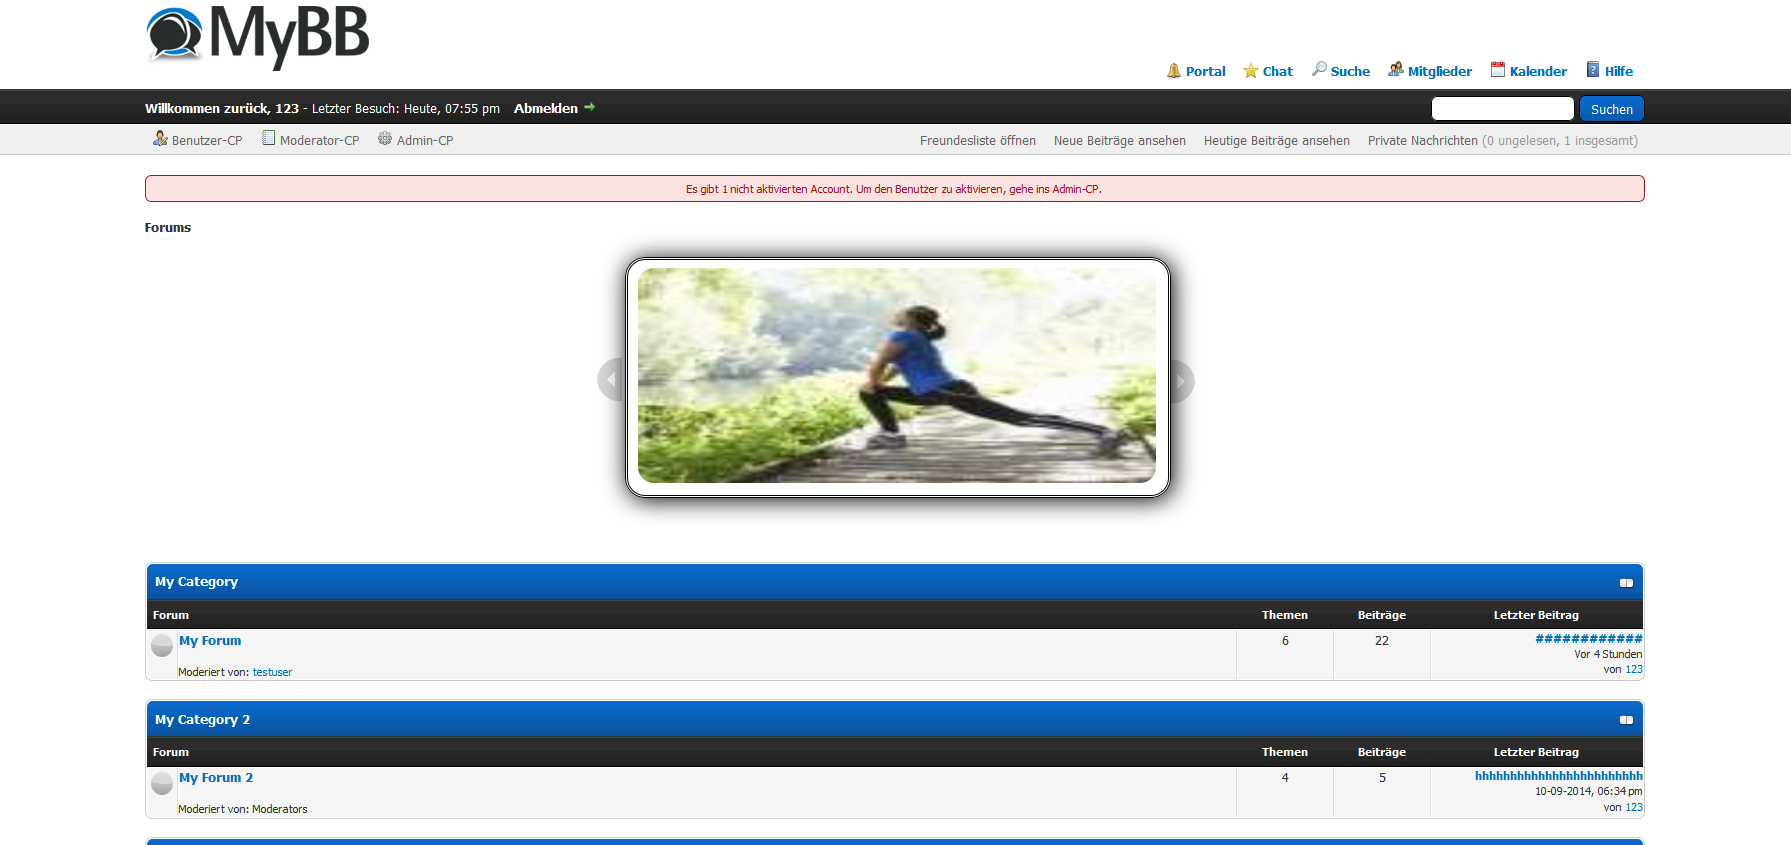Open the Portal bell icon

tap(1174, 71)
